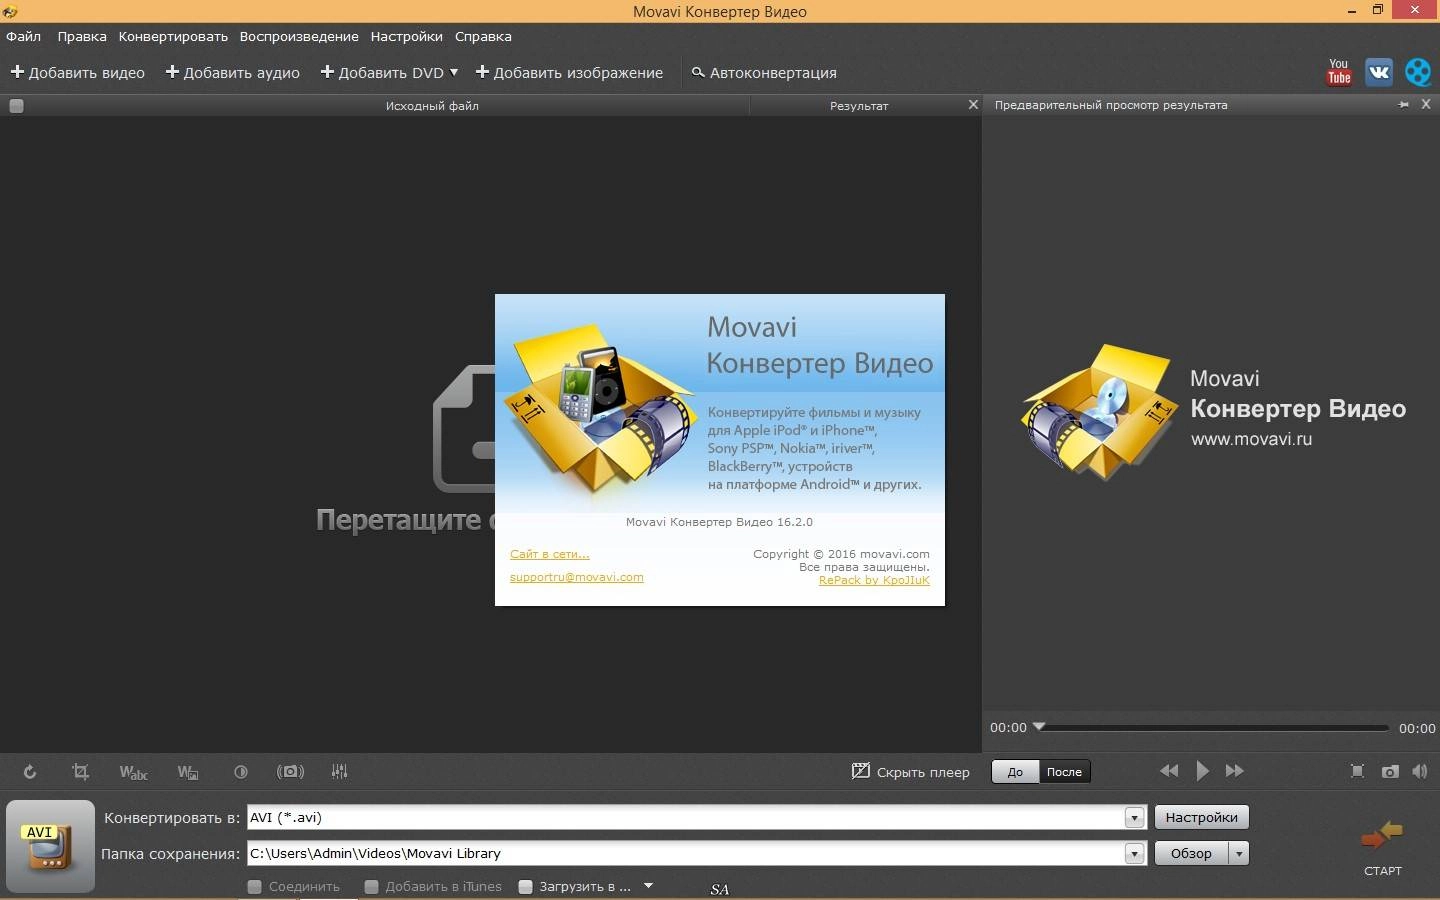
Task: Select the Rotate tool icon
Action: [x=30, y=771]
